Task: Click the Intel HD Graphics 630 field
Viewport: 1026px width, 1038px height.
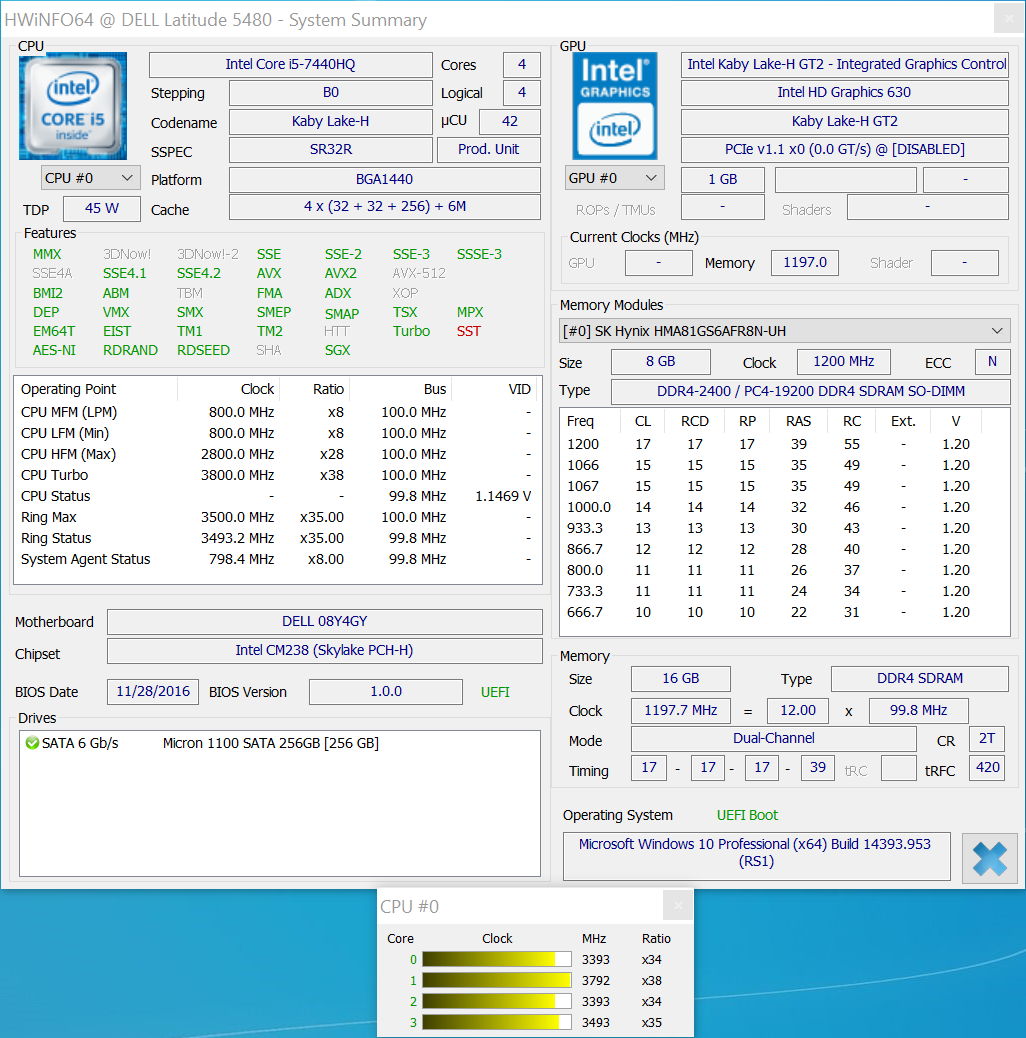Action: point(845,93)
